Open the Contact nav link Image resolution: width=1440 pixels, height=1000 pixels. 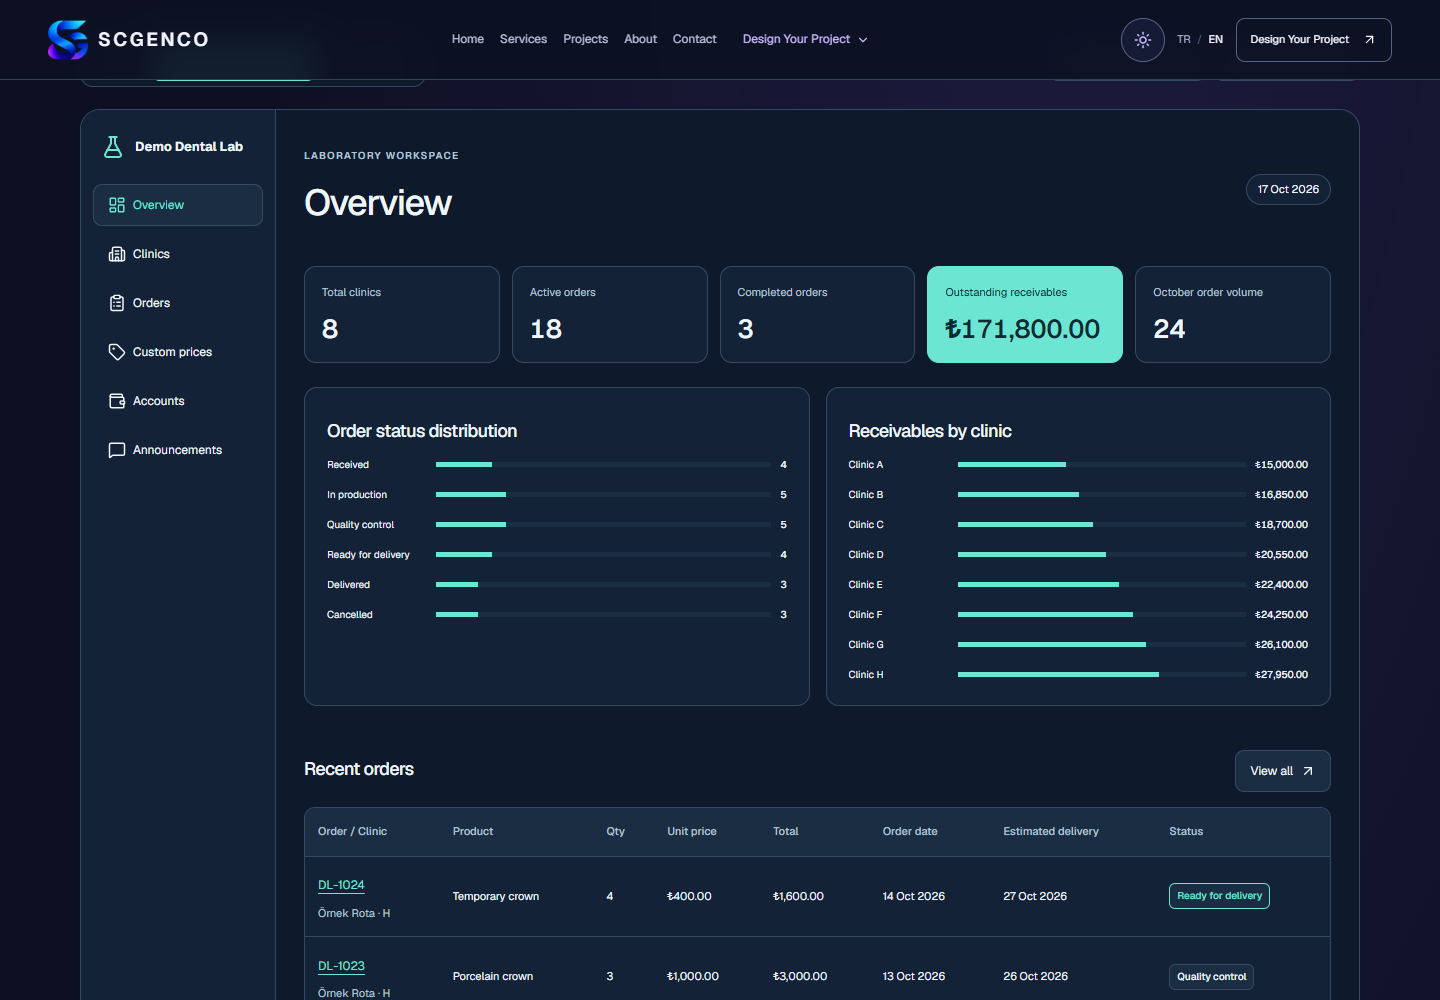[x=694, y=40]
